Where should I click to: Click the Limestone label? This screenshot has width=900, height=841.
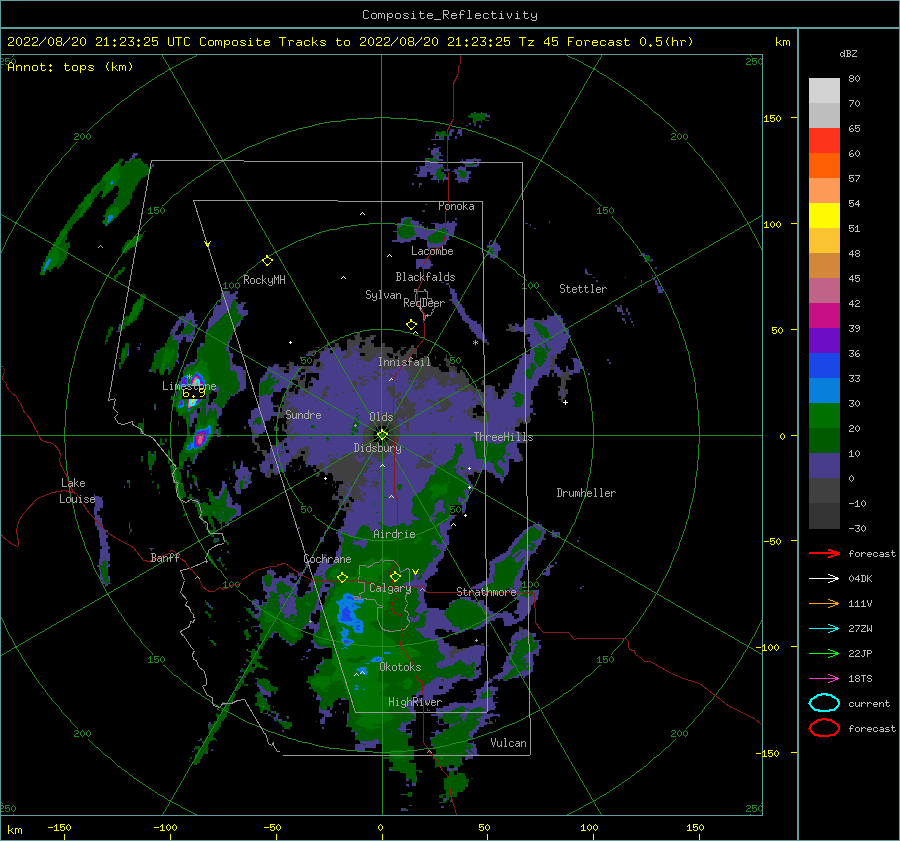tap(189, 386)
